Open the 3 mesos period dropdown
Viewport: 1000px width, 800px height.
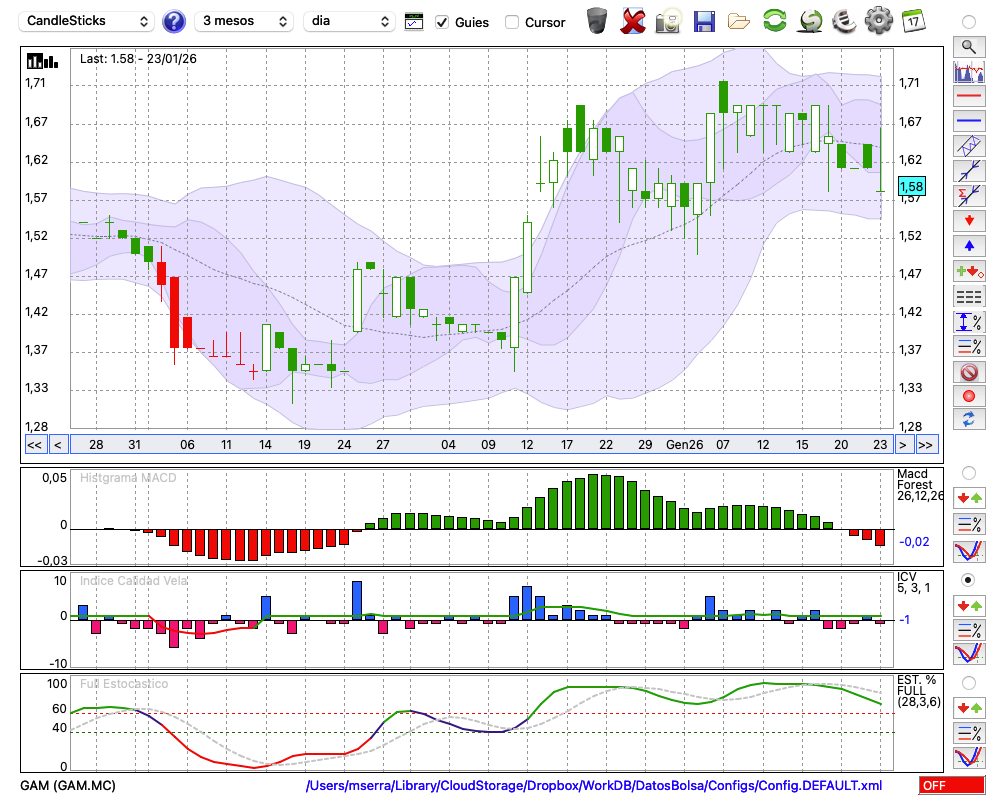tap(244, 21)
